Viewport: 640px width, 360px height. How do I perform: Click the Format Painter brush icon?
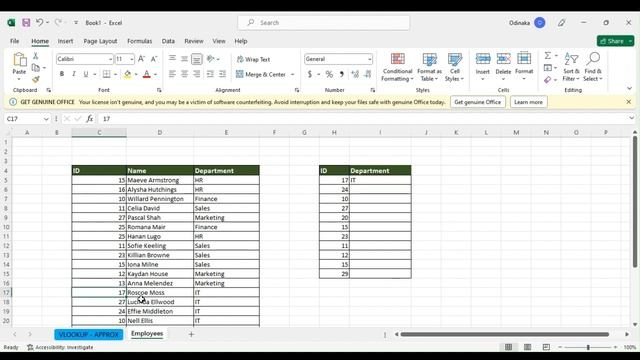(36, 79)
